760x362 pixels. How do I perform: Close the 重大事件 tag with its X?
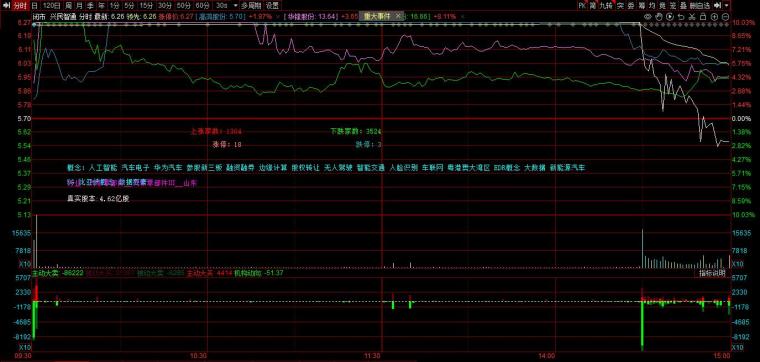(398, 16)
